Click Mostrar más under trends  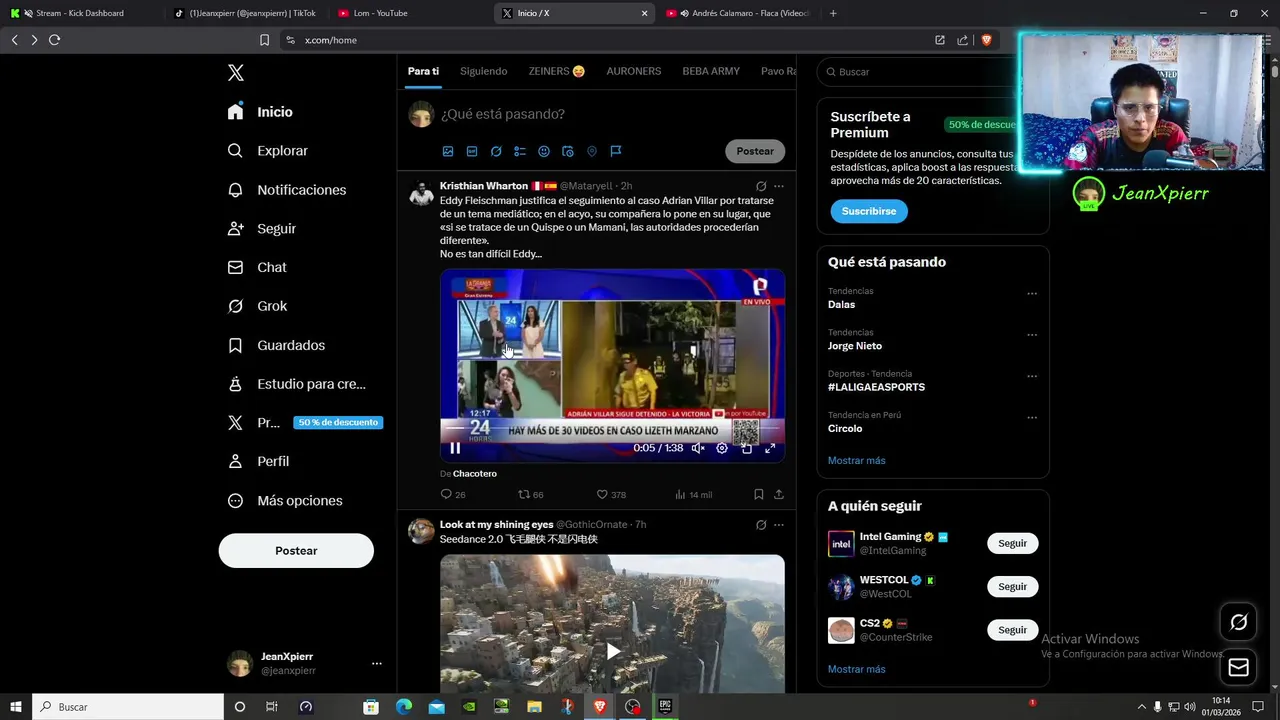pos(857,461)
